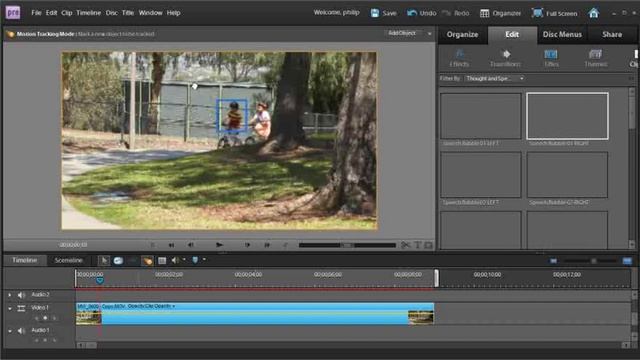Select Speech Bubble 02 LEFT thumbnail
640x360 pixels.
pos(481,175)
